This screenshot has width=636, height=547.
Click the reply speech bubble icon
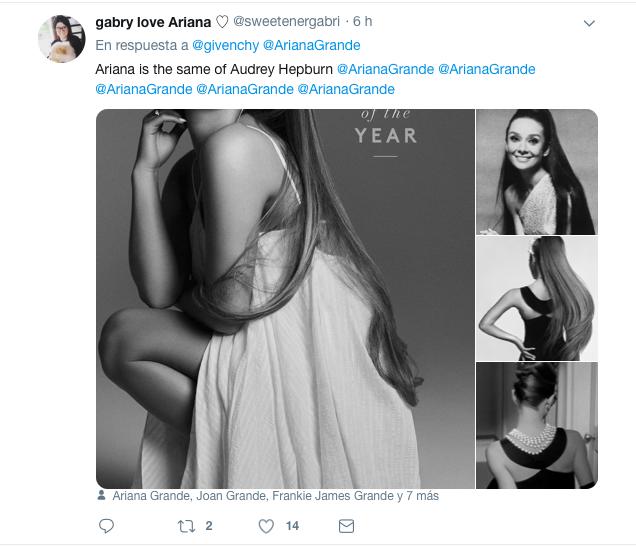point(107,525)
